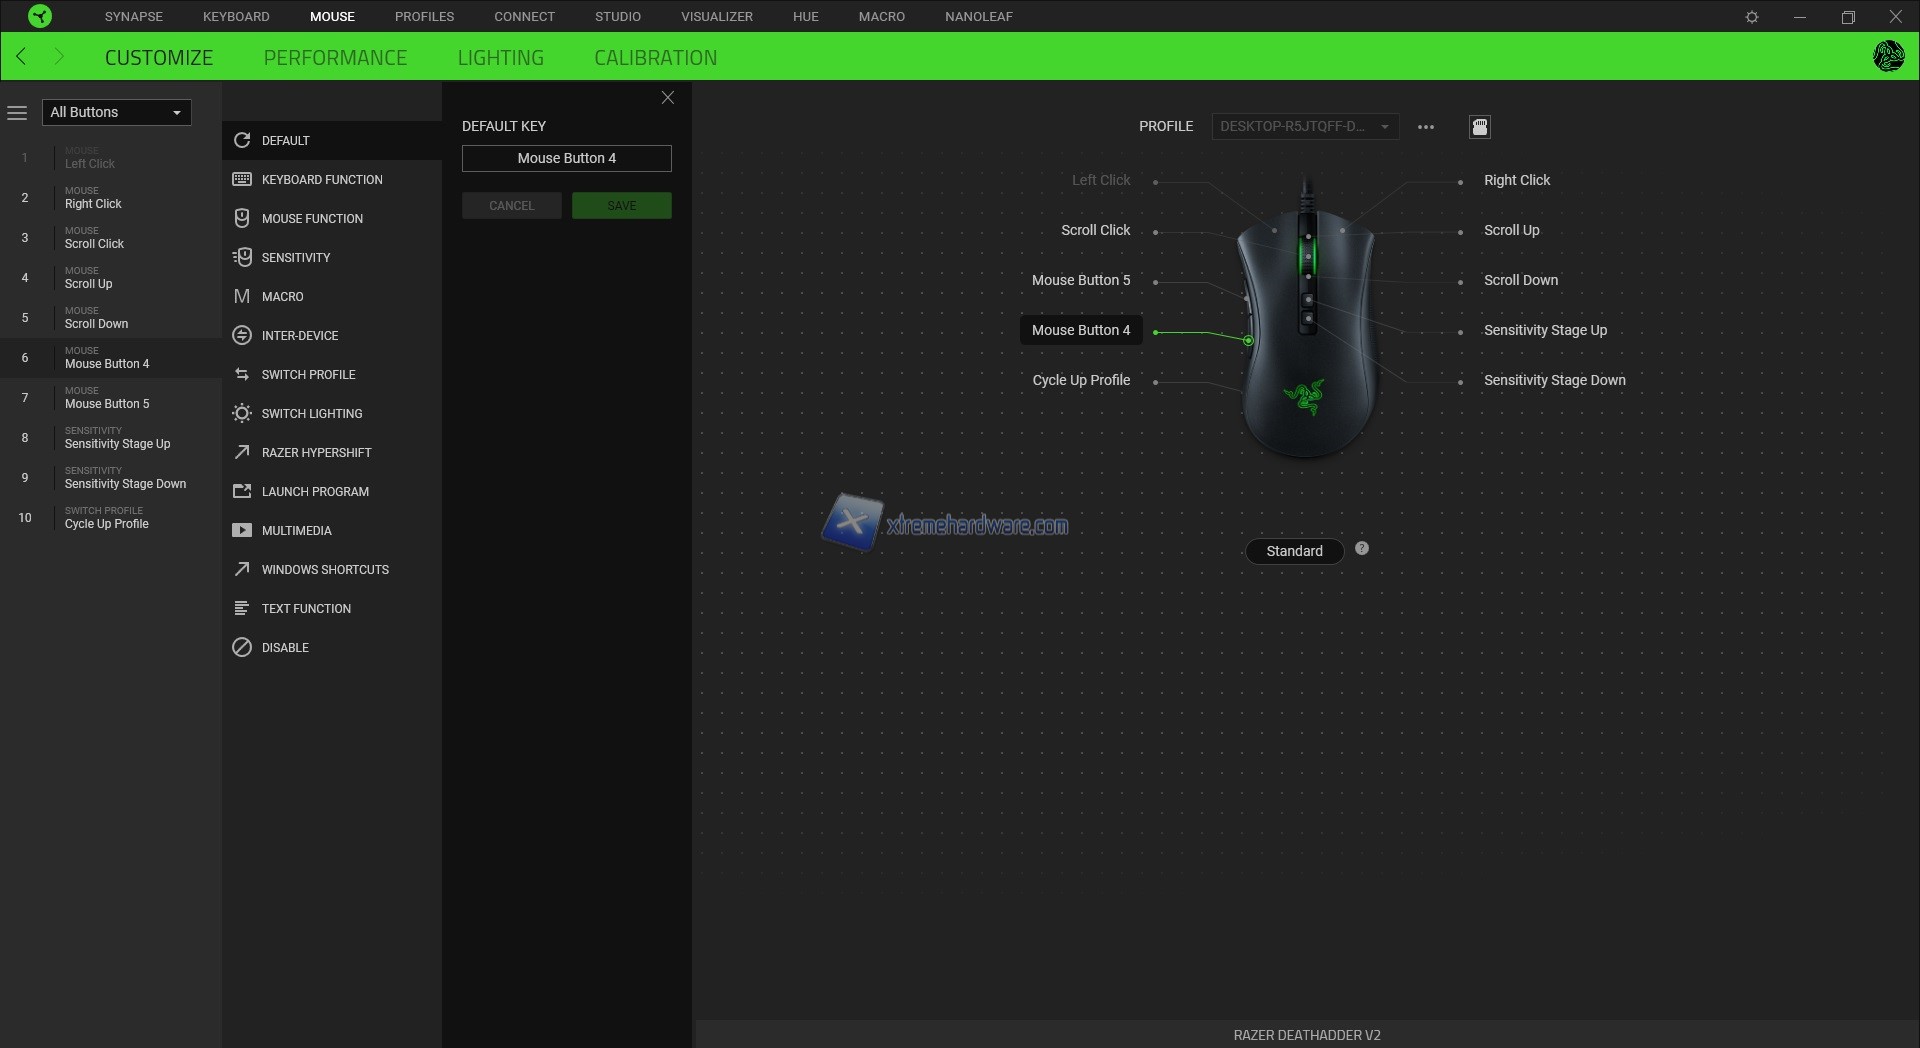Click the Cancel button
1920x1048 pixels.
(x=511, y=206)
